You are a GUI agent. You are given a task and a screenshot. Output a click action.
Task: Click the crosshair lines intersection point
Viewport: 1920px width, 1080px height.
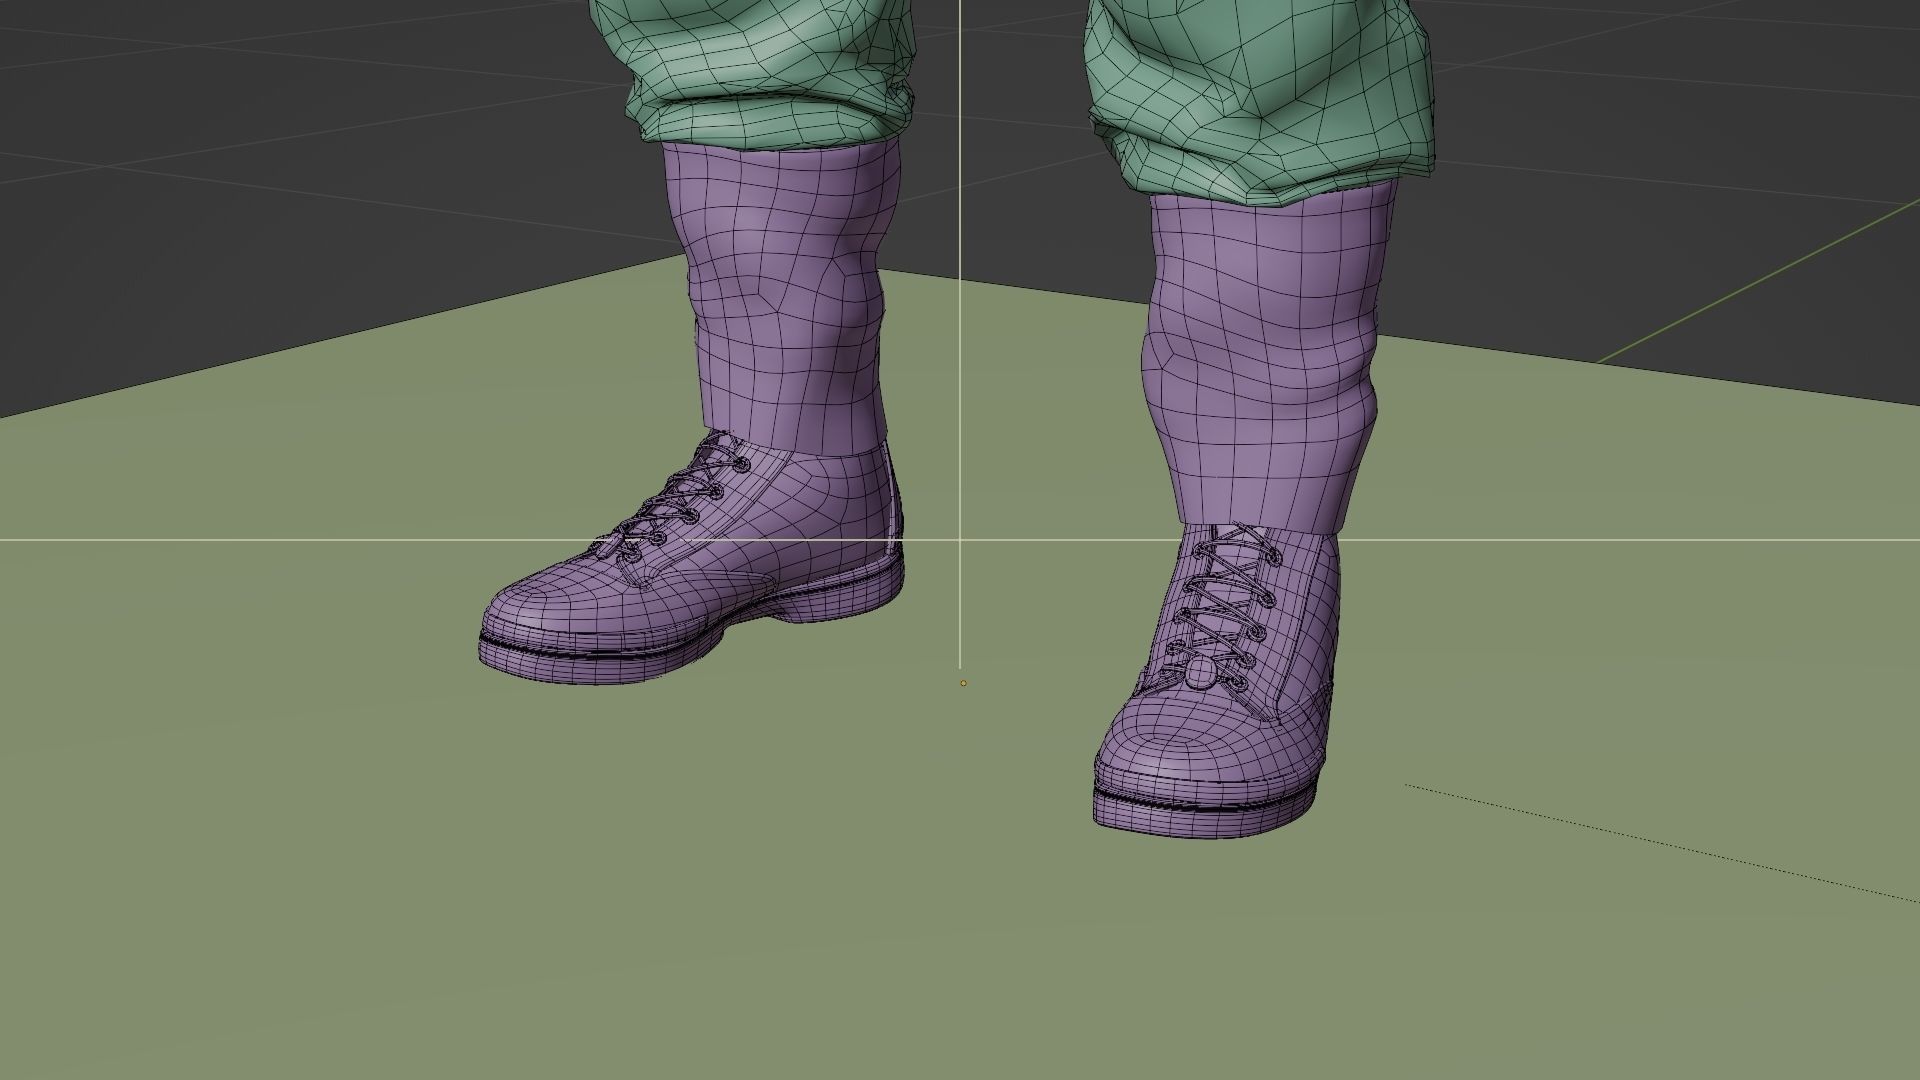[x=960, y=540]
